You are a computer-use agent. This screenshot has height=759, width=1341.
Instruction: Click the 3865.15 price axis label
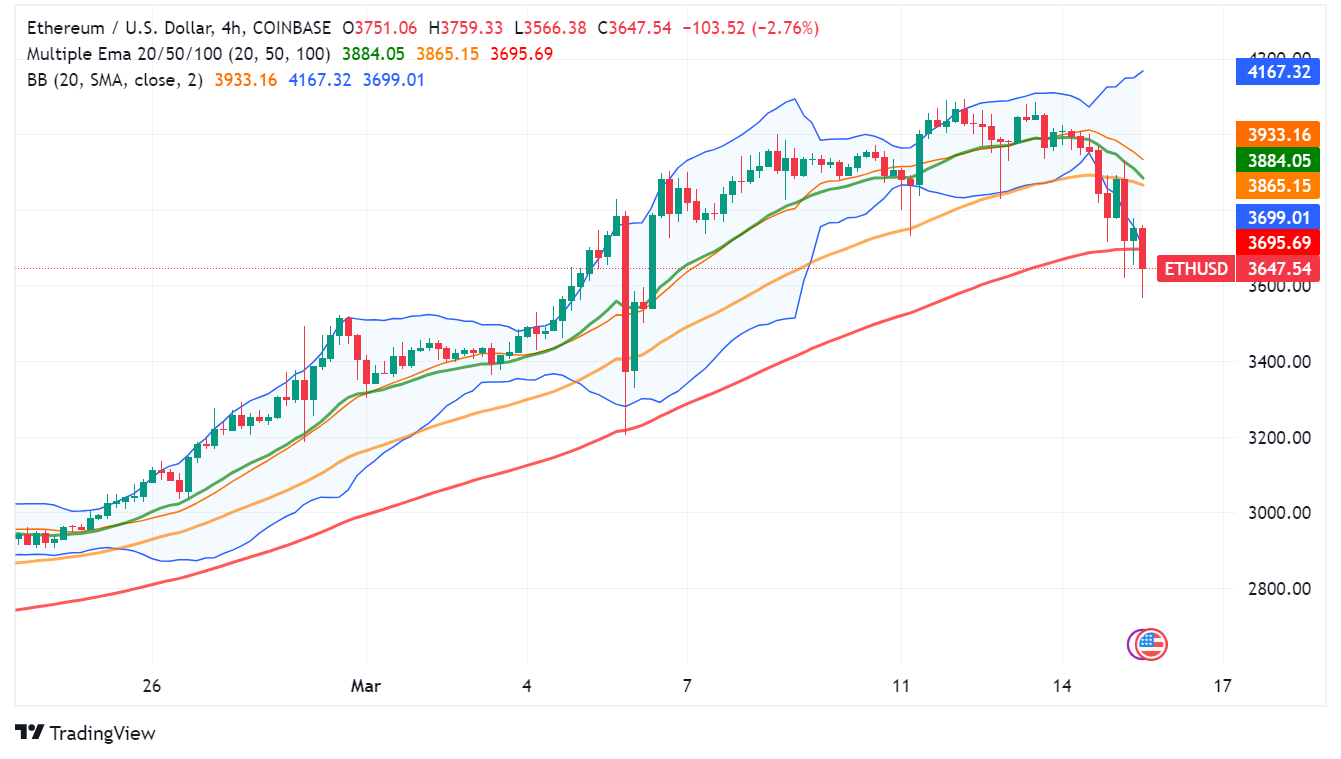tap(1279, 185)
